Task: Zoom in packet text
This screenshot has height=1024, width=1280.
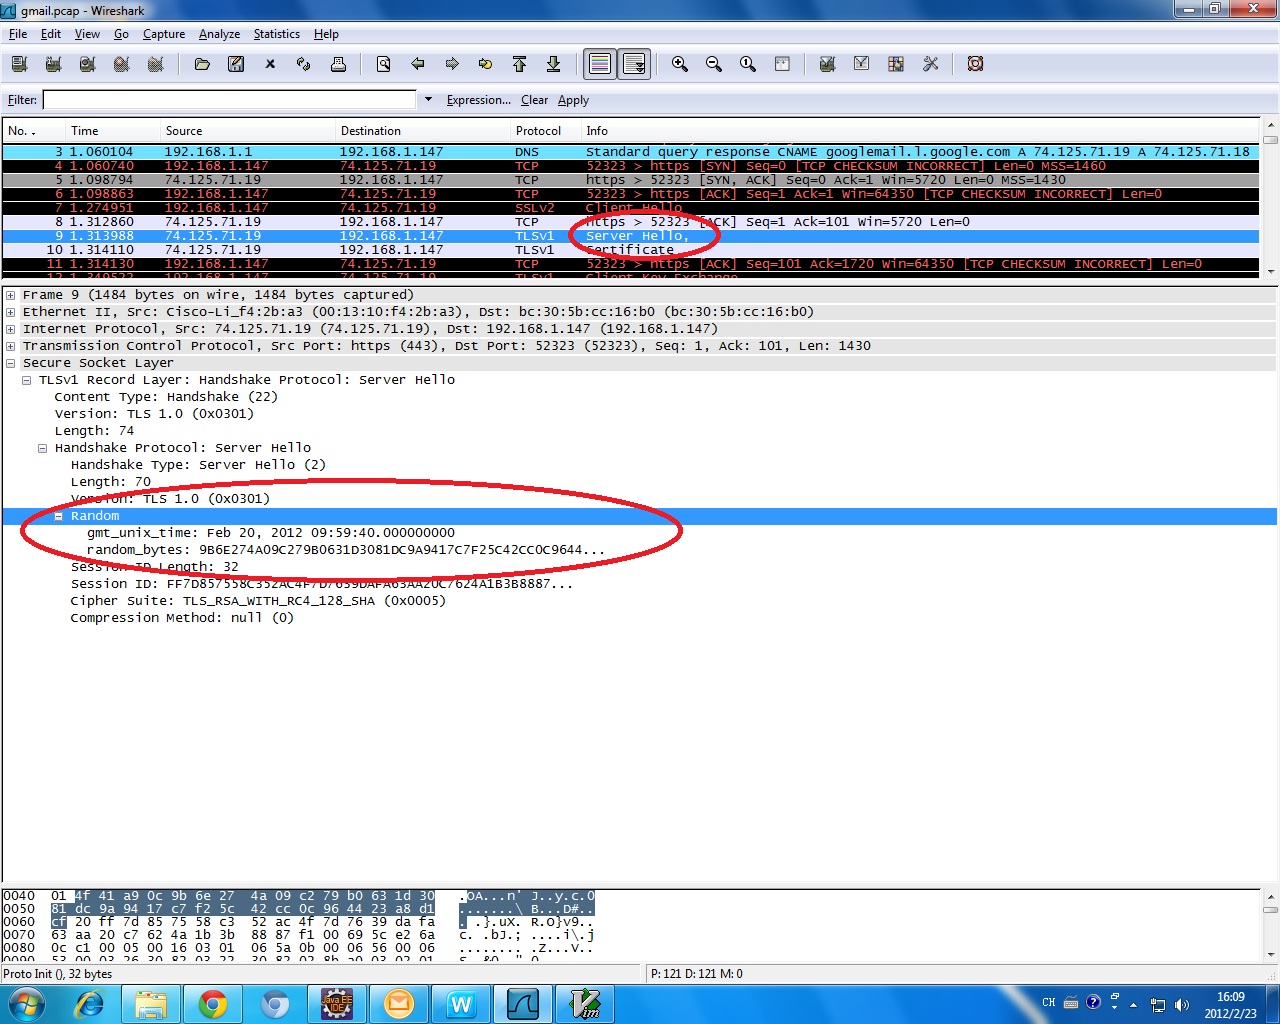Action: pos(680,64)
